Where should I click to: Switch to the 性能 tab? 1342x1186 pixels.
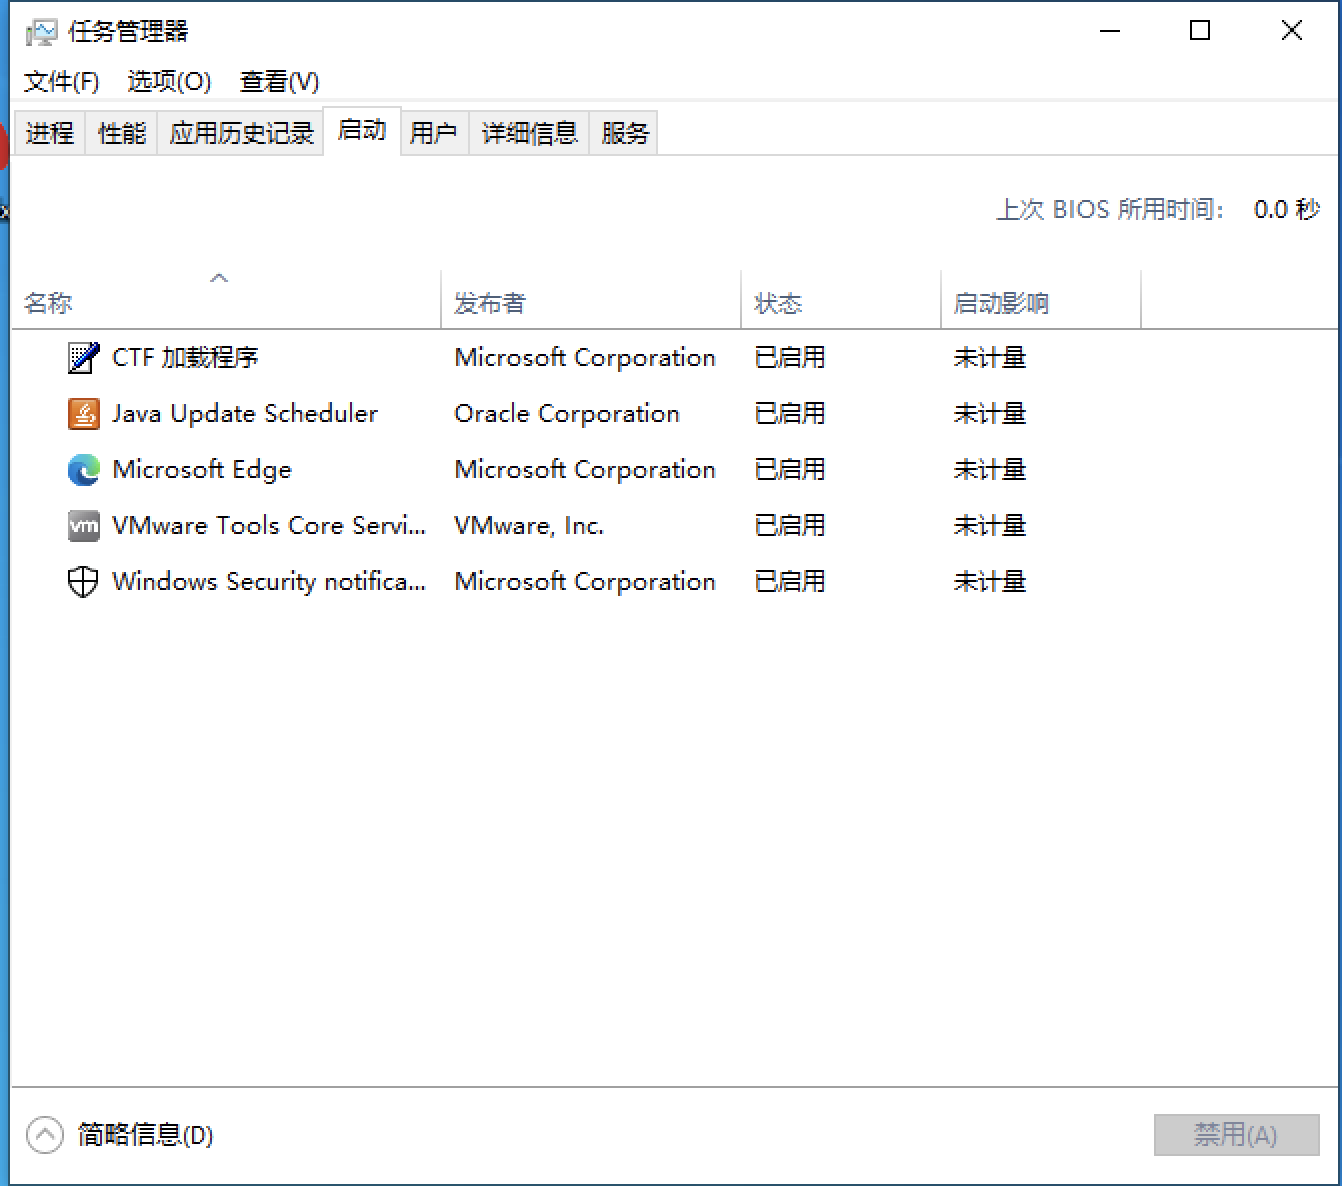point(122,133)
